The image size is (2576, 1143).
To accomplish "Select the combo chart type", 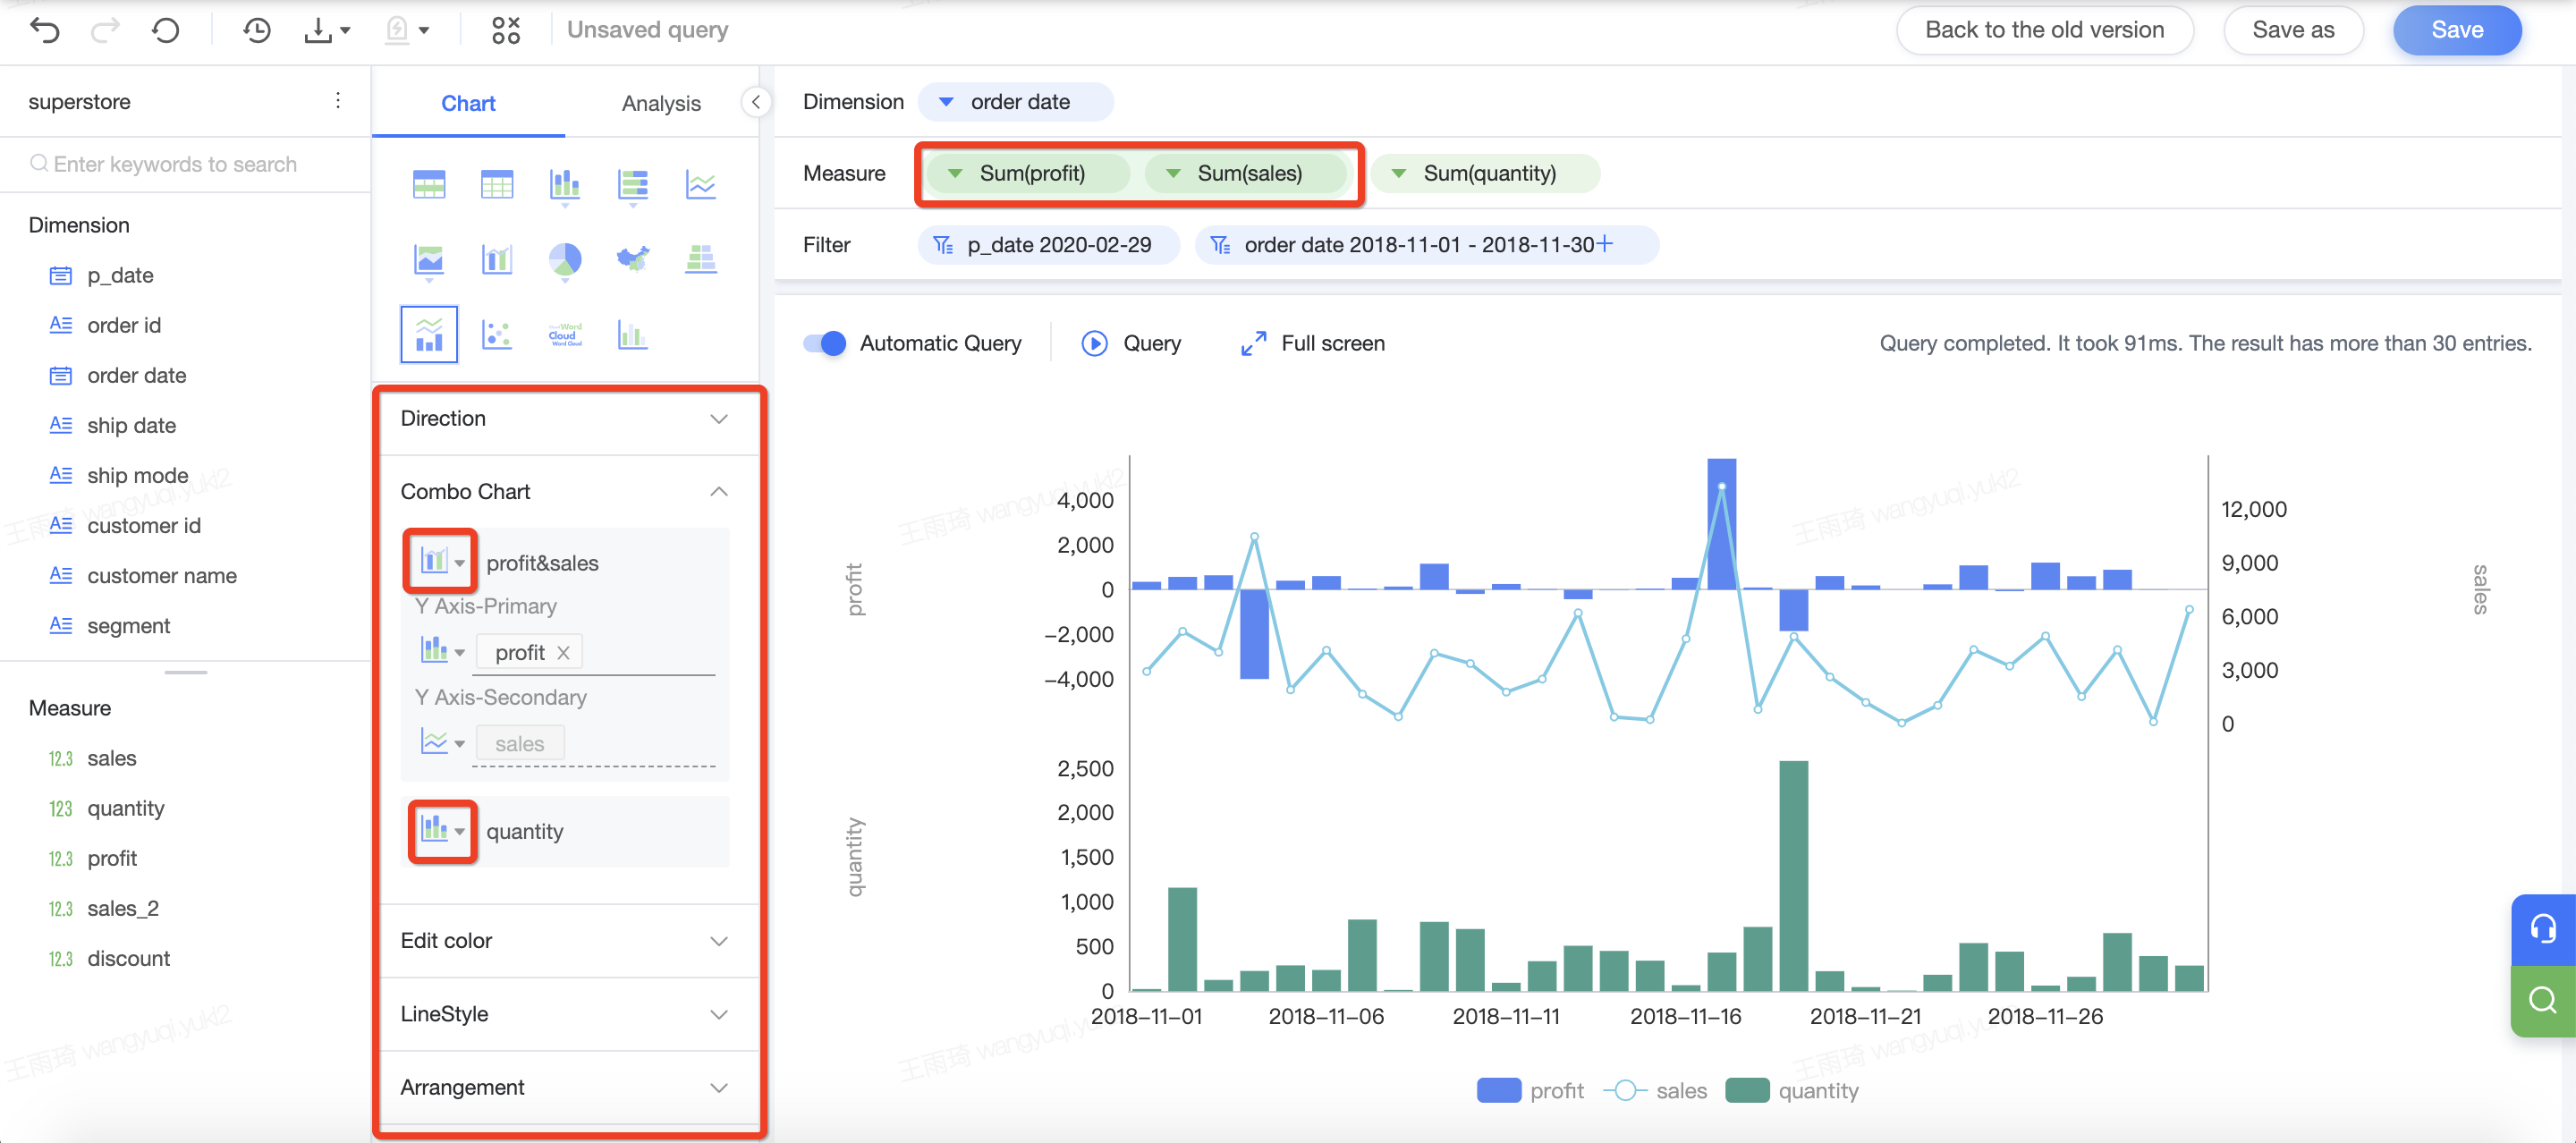I will pyautogui.click(x=429, y=334).
